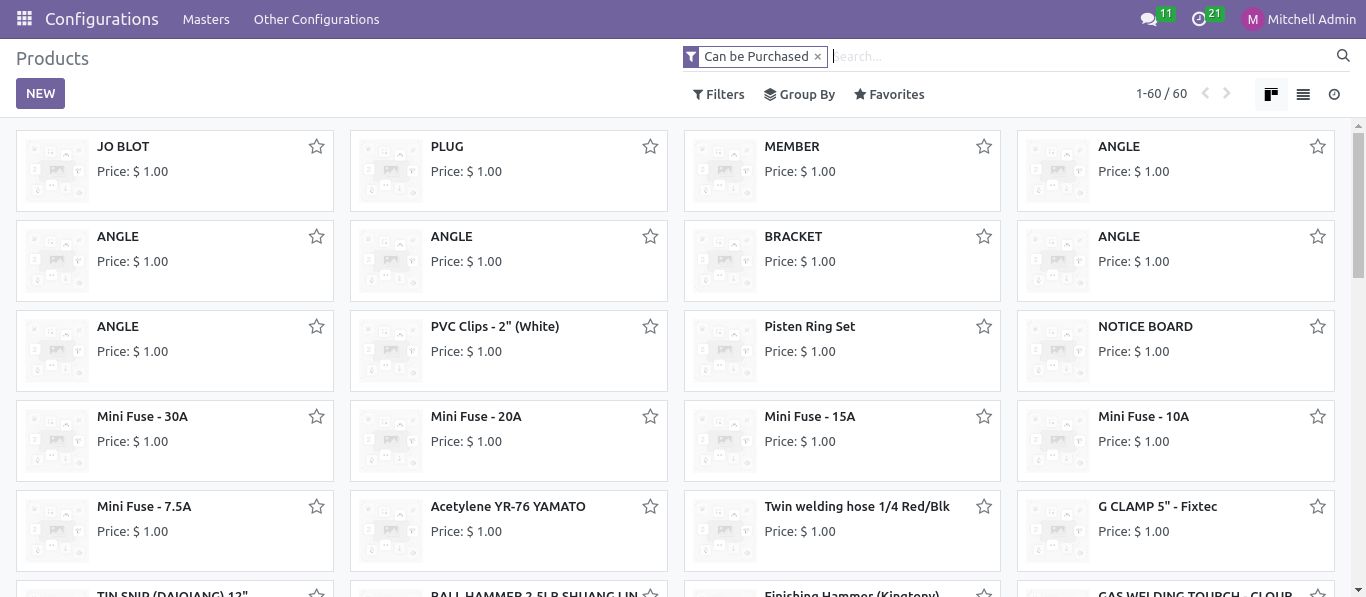Go to next page of products
Viewport: 1366px width, 597px height.
click(1227, 94)
